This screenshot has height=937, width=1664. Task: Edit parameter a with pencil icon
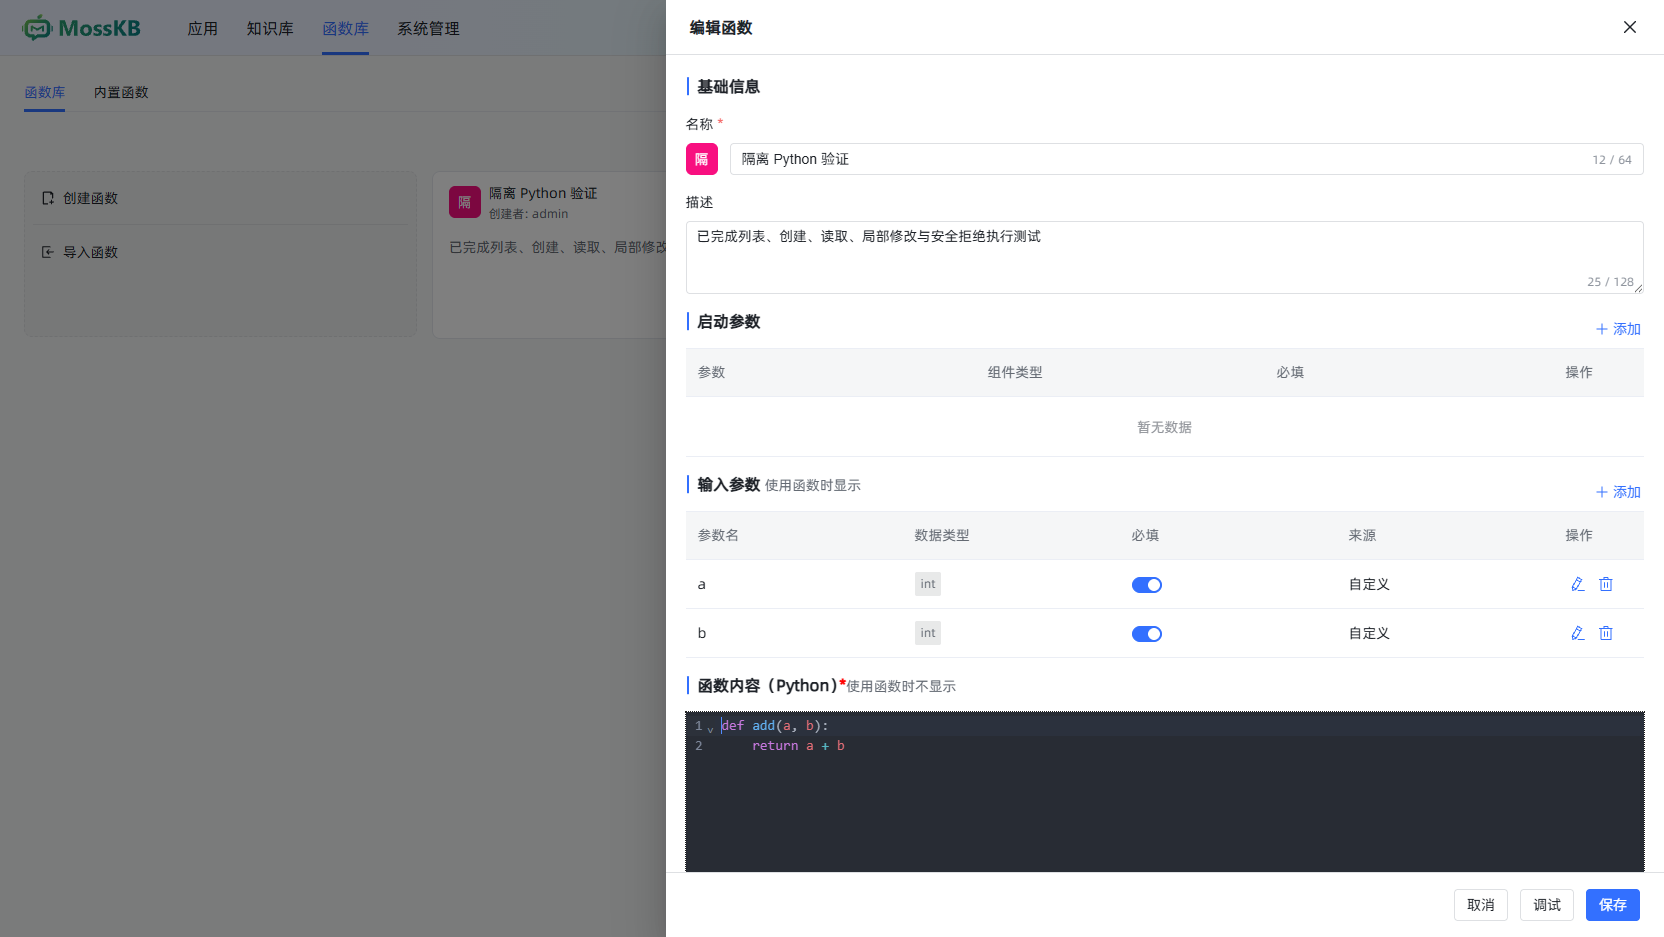(1578, 584)
